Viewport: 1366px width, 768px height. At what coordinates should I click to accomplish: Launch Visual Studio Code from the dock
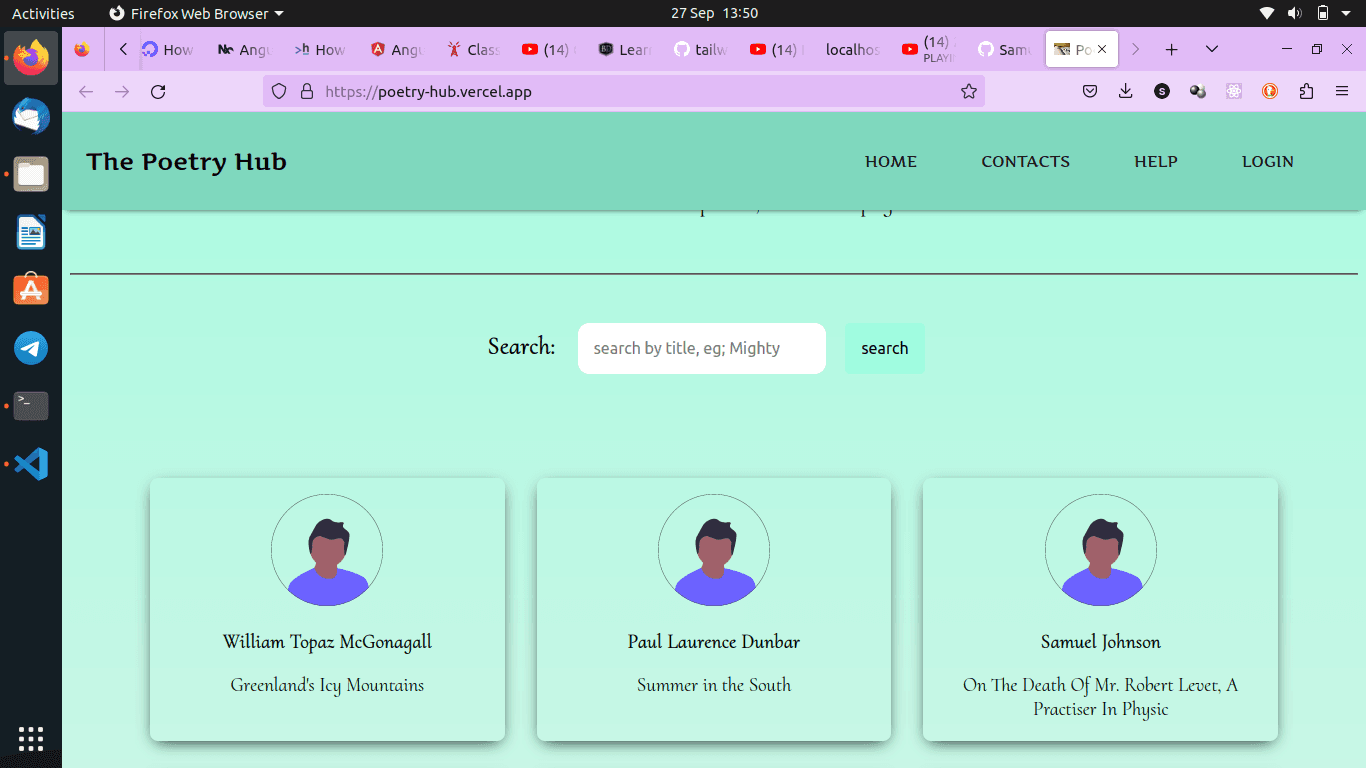click(x=31, y=464)
